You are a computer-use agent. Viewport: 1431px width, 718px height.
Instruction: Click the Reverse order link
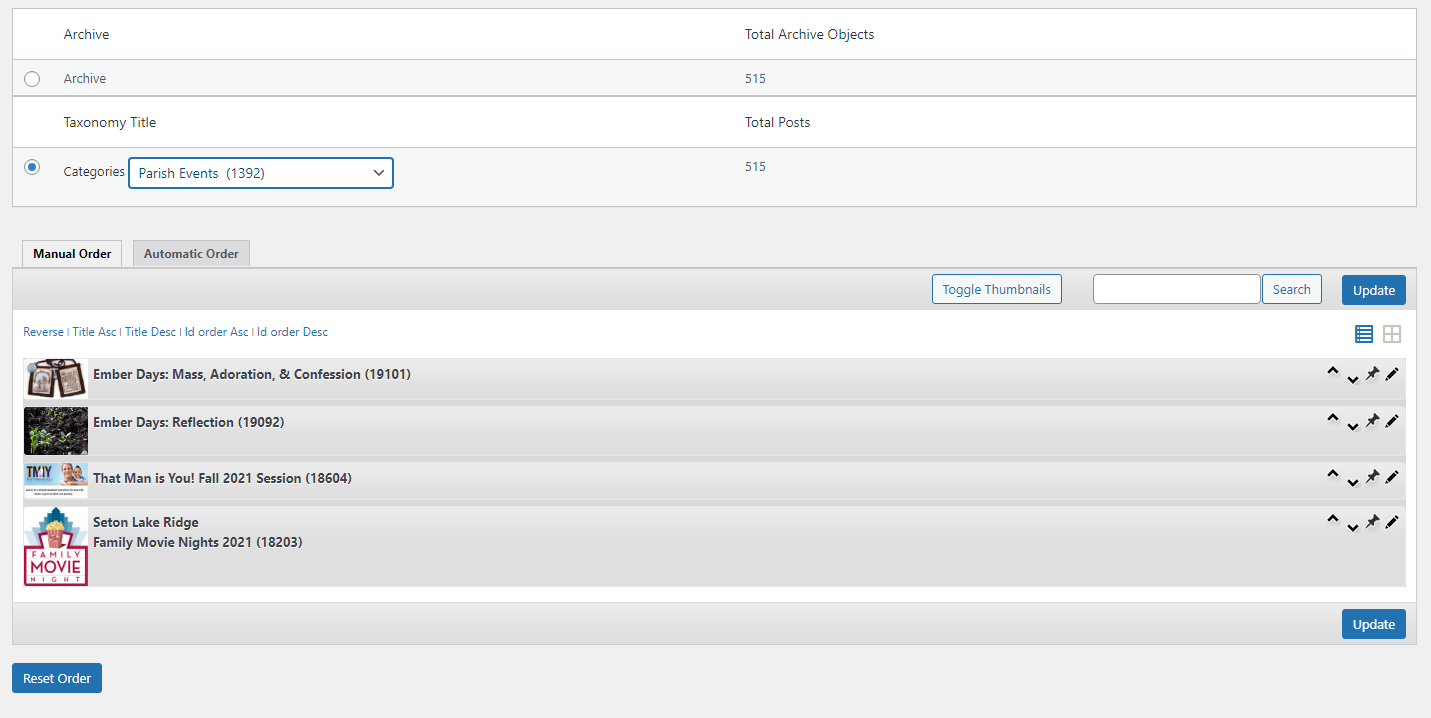click(43, 332)
